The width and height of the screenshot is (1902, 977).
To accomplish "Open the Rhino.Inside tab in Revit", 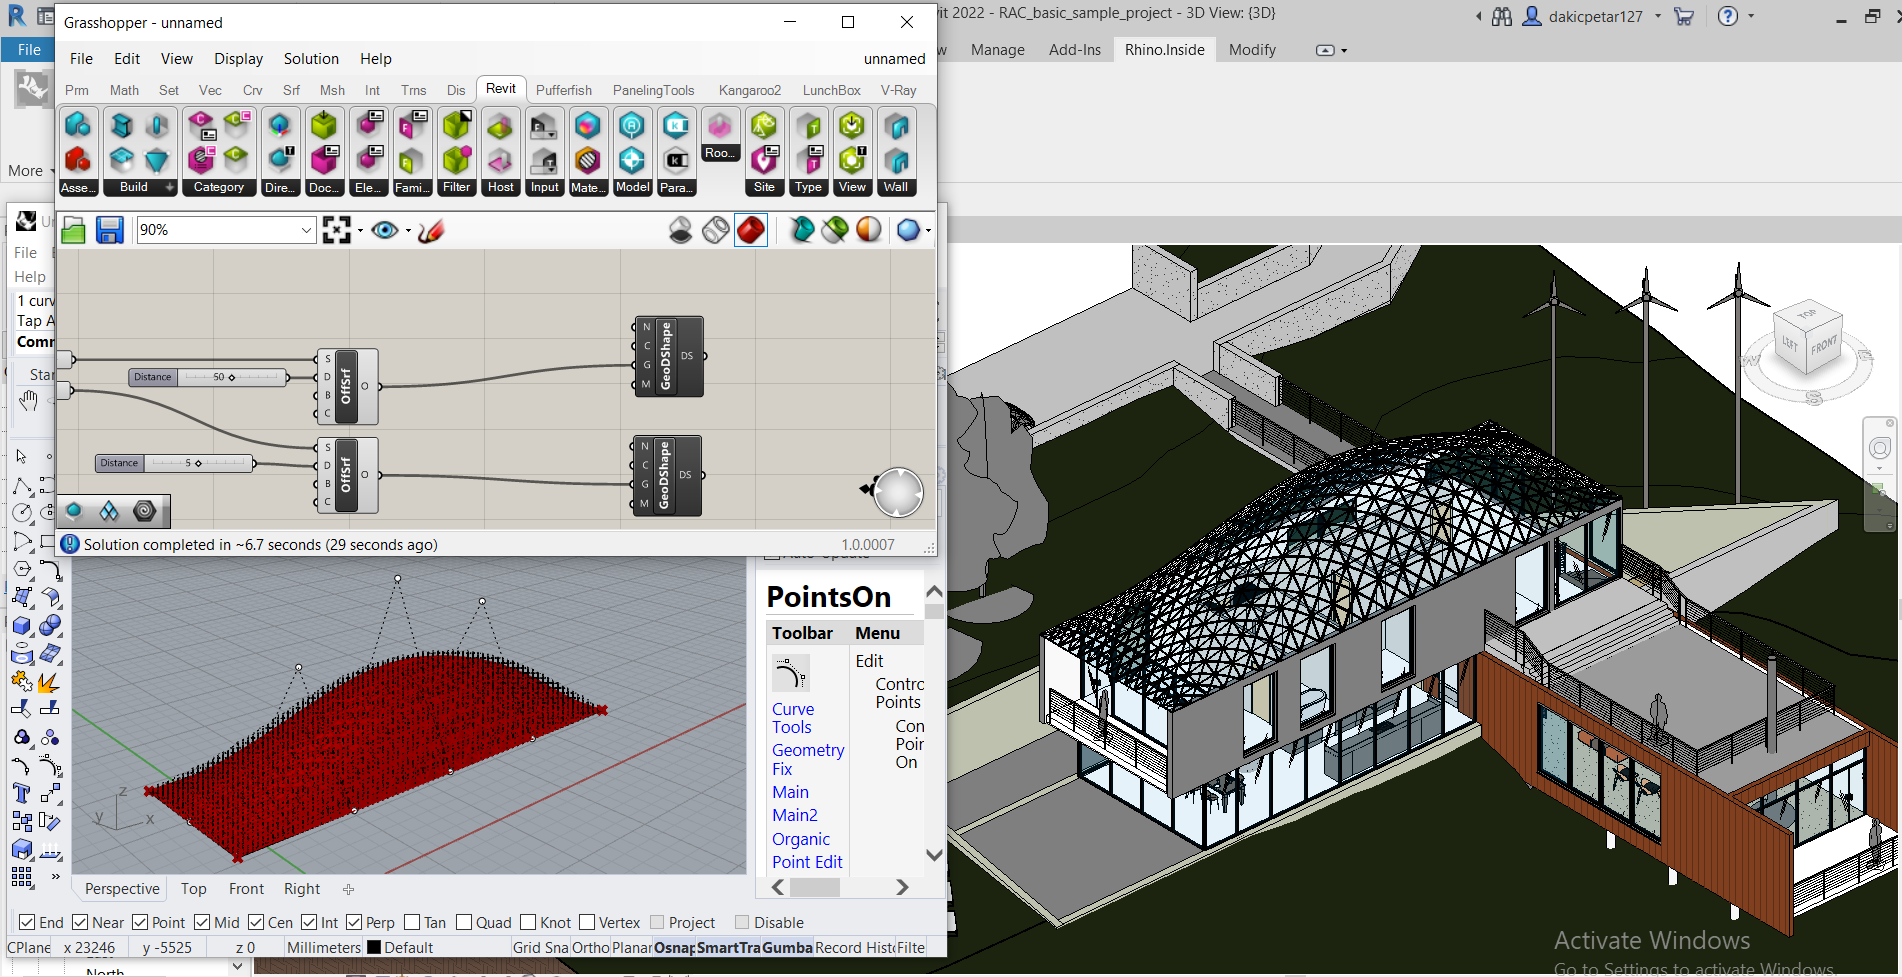I will coord(1164,50).
